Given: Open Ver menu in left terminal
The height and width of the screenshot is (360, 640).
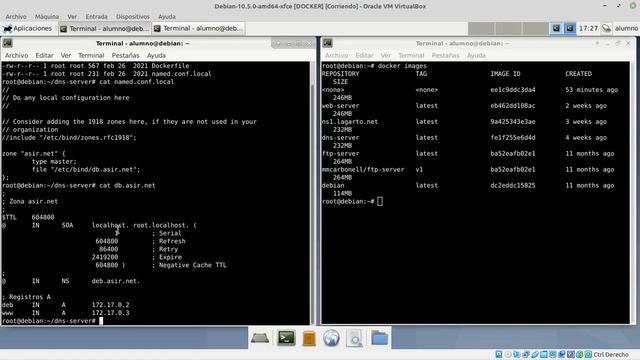Looking at the screenshot, I should [x=66, y=56].
